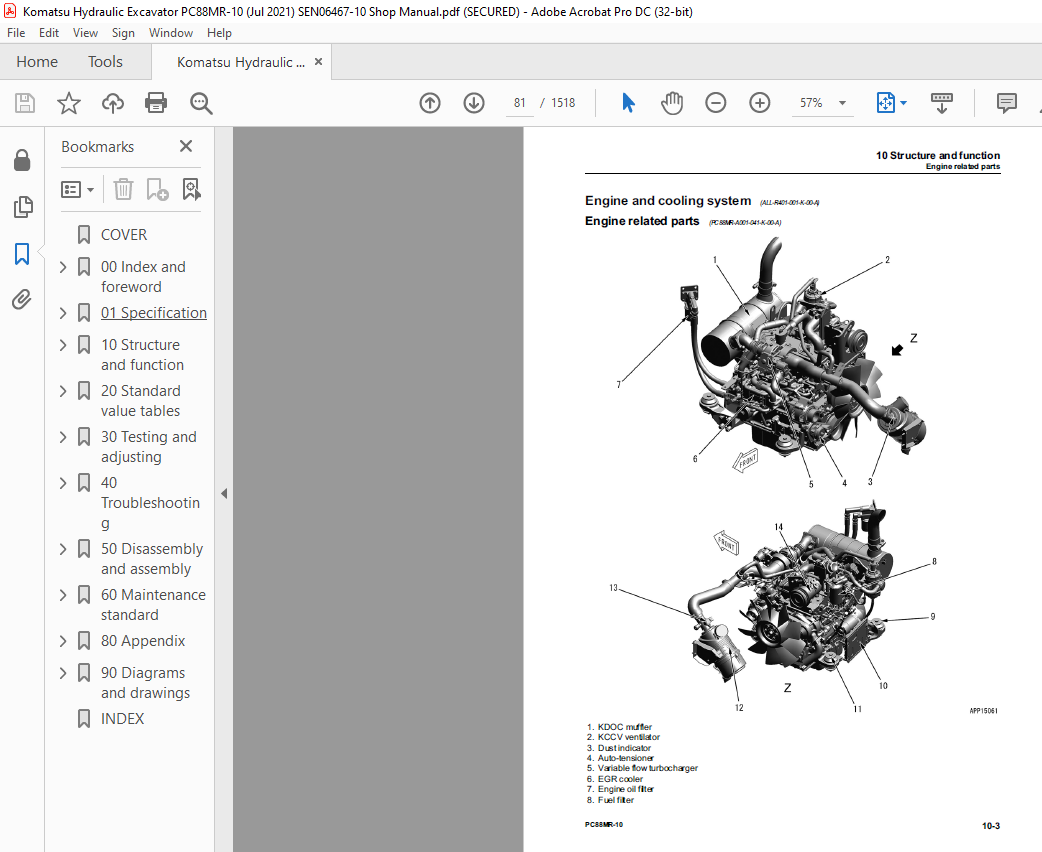Toggle the Bookmarks panel icon in sidebar
This screenshot has width=1042, height=852.
click(22, 253)
